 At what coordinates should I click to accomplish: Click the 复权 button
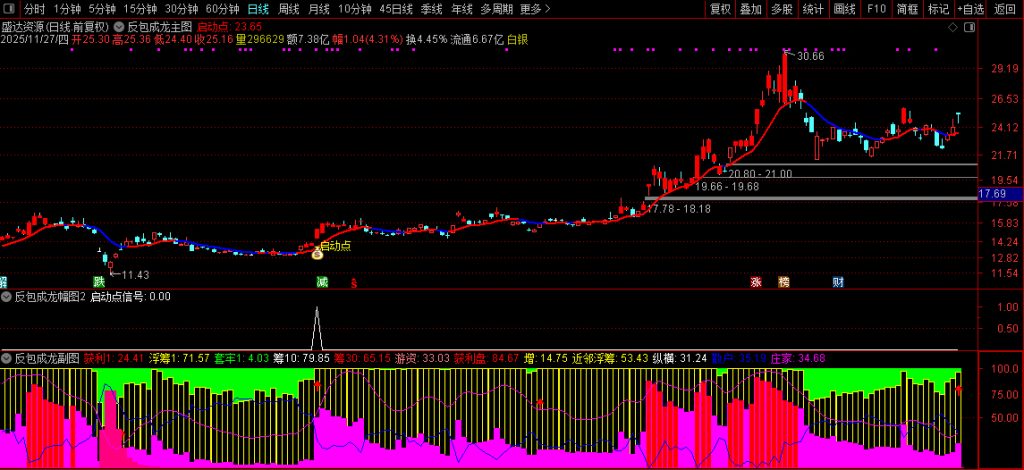coord(720,9)
